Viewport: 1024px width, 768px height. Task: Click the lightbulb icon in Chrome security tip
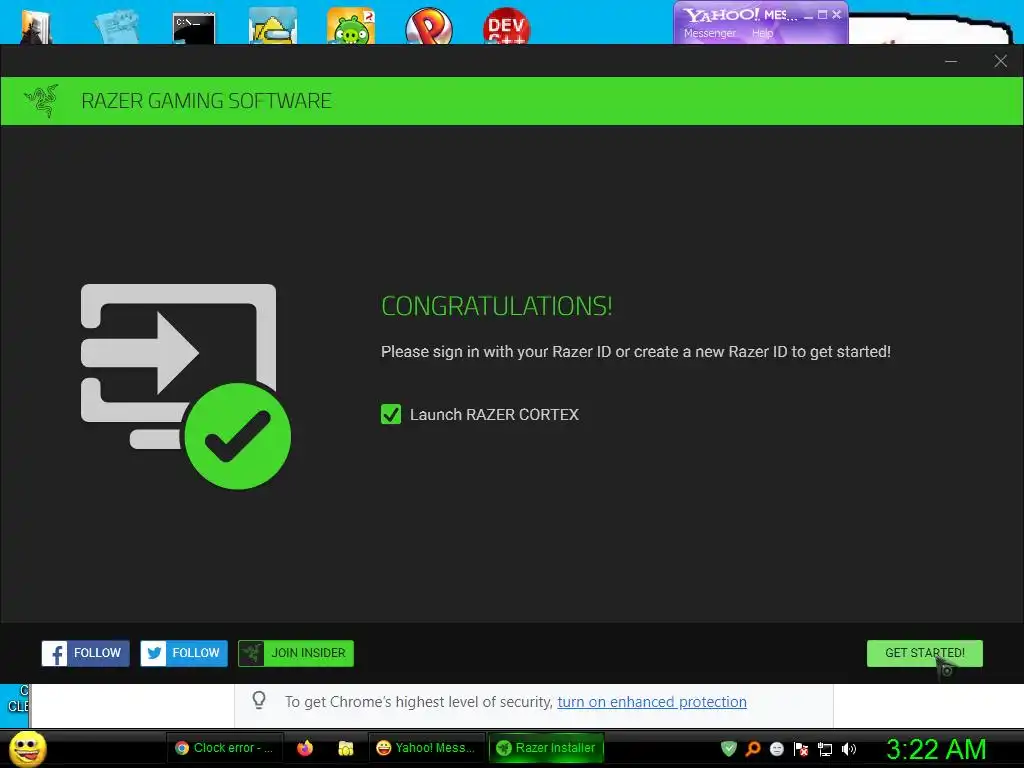(259, 700)
